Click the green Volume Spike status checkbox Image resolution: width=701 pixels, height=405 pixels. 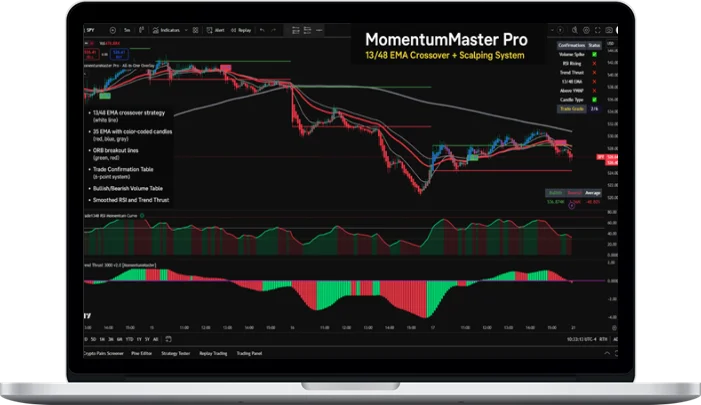[594, 54]
